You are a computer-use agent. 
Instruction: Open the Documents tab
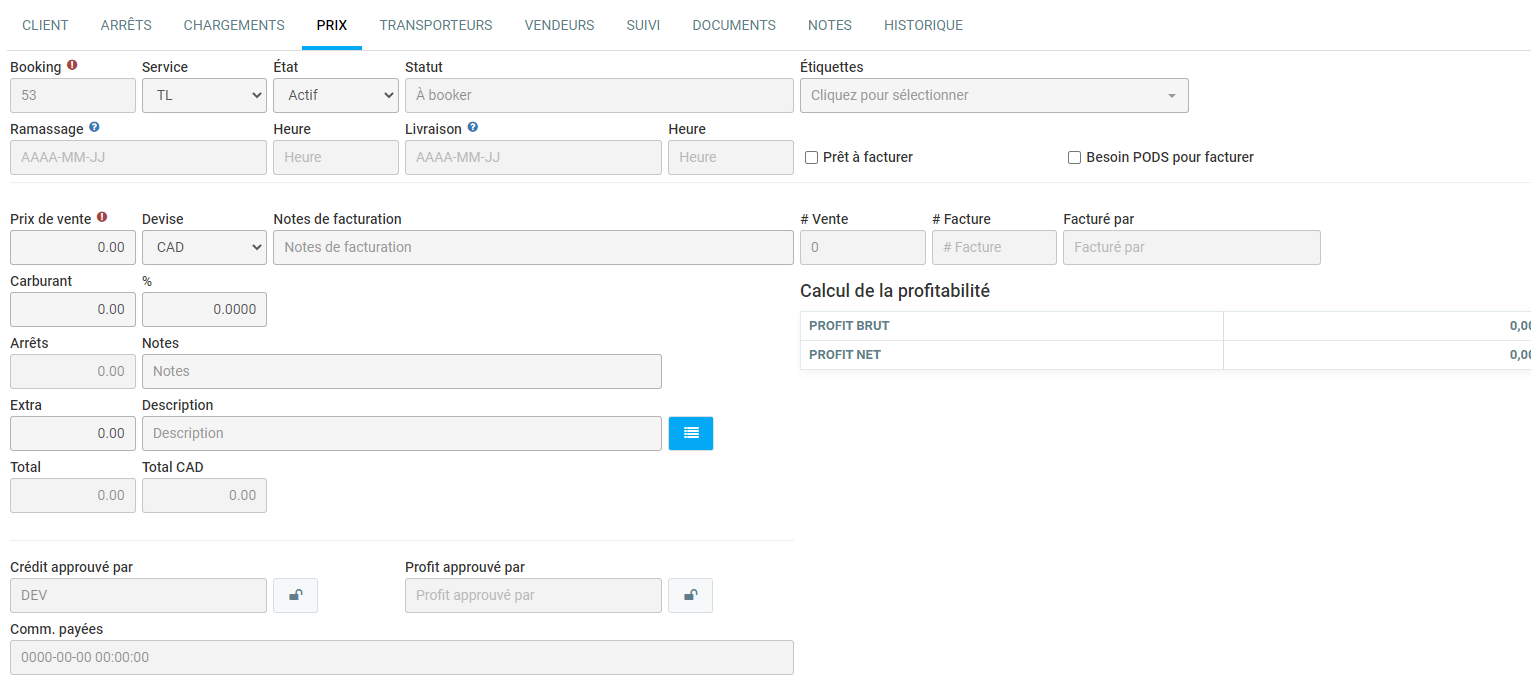point(733,25)
